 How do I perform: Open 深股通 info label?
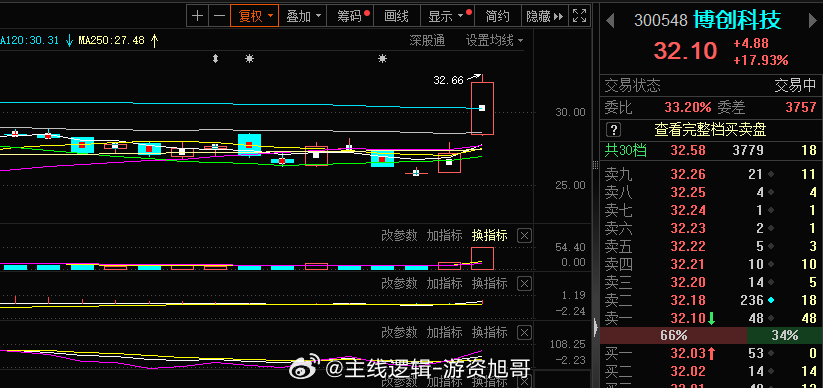click(x=427, y=40)
